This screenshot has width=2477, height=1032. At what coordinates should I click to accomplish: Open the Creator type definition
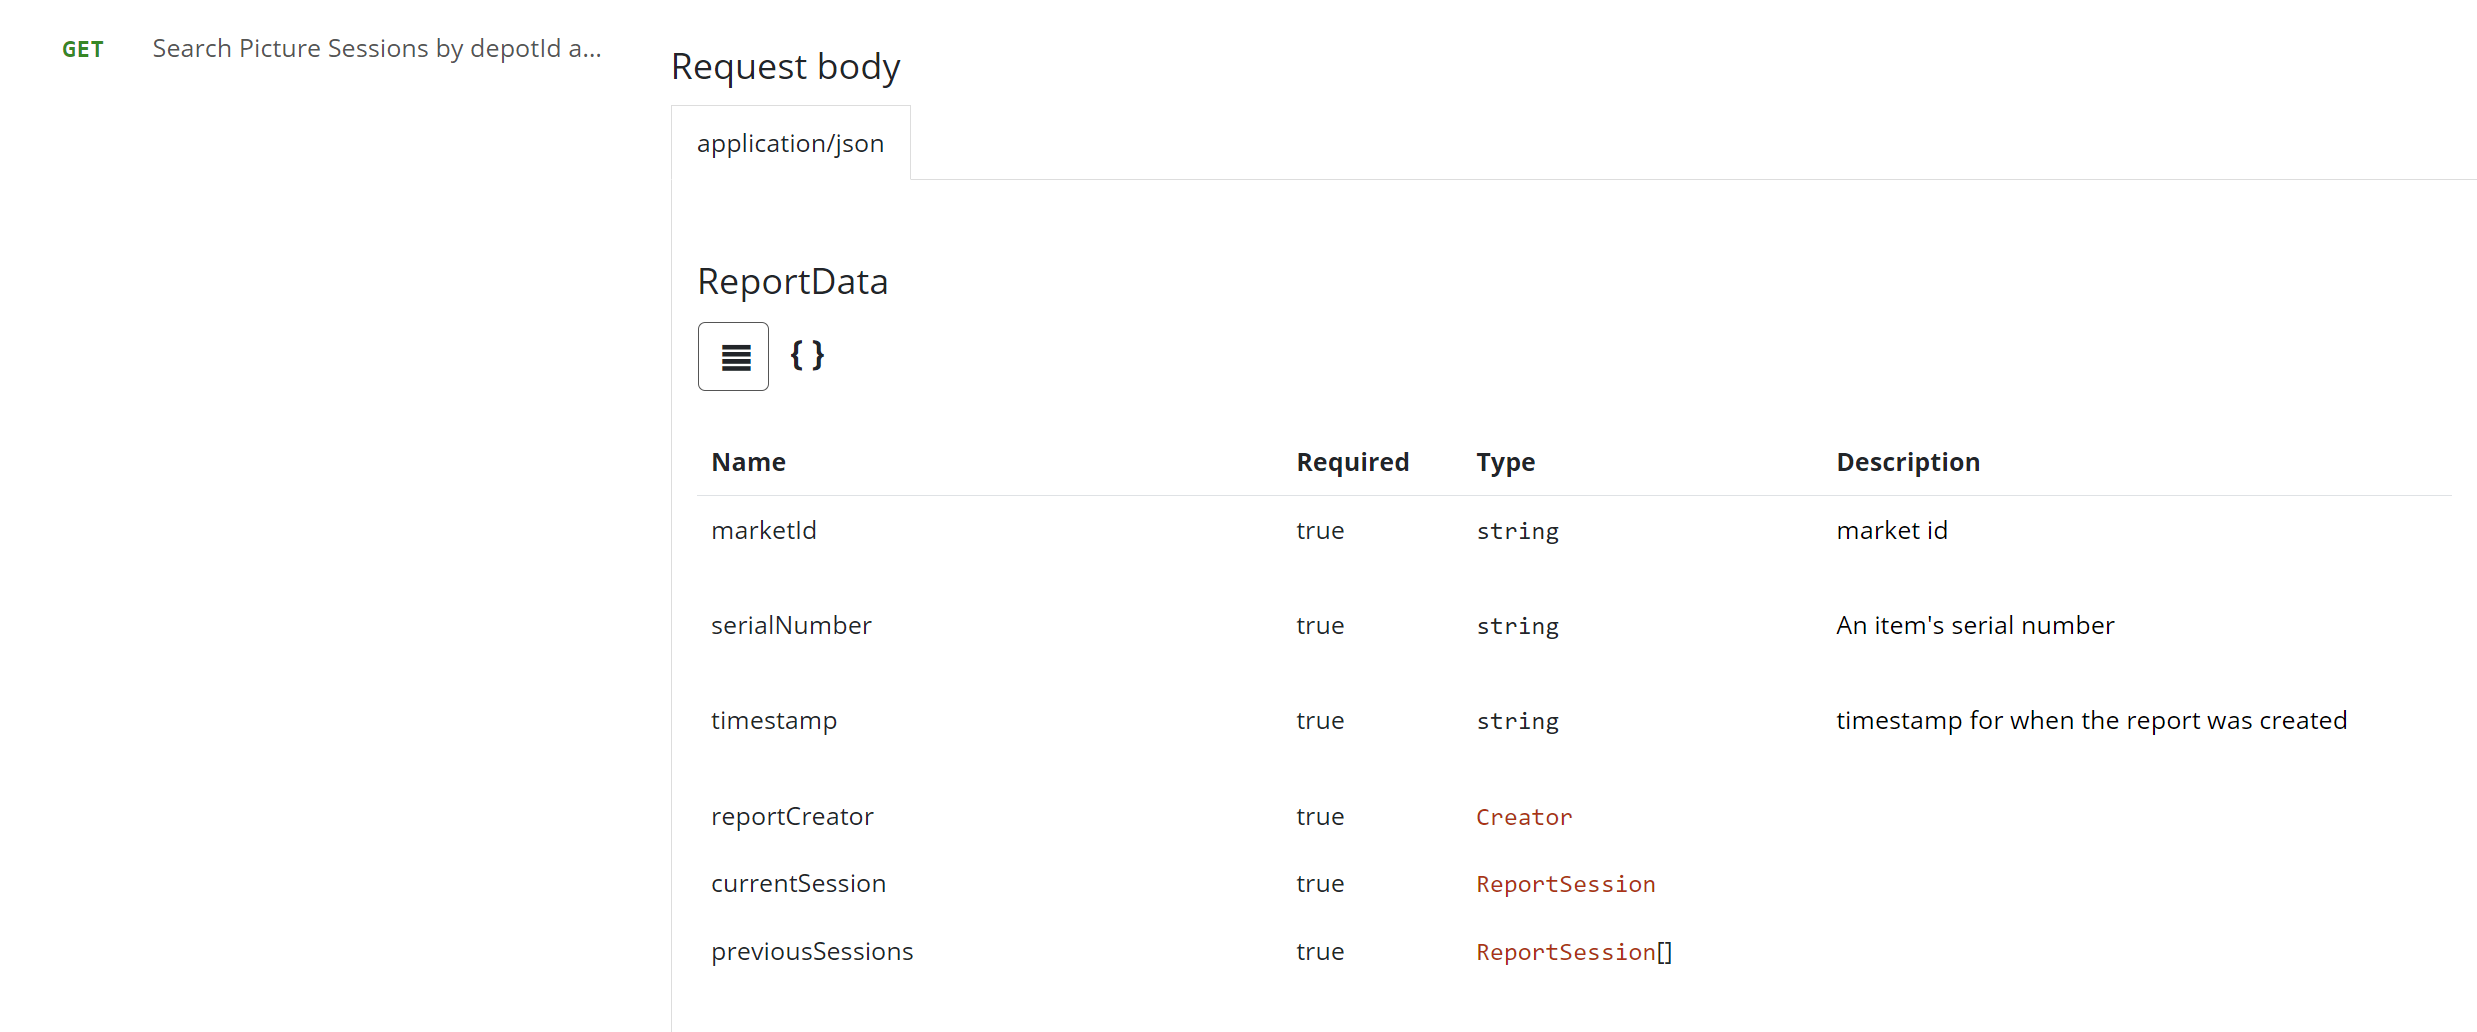tap(1523, 817)
